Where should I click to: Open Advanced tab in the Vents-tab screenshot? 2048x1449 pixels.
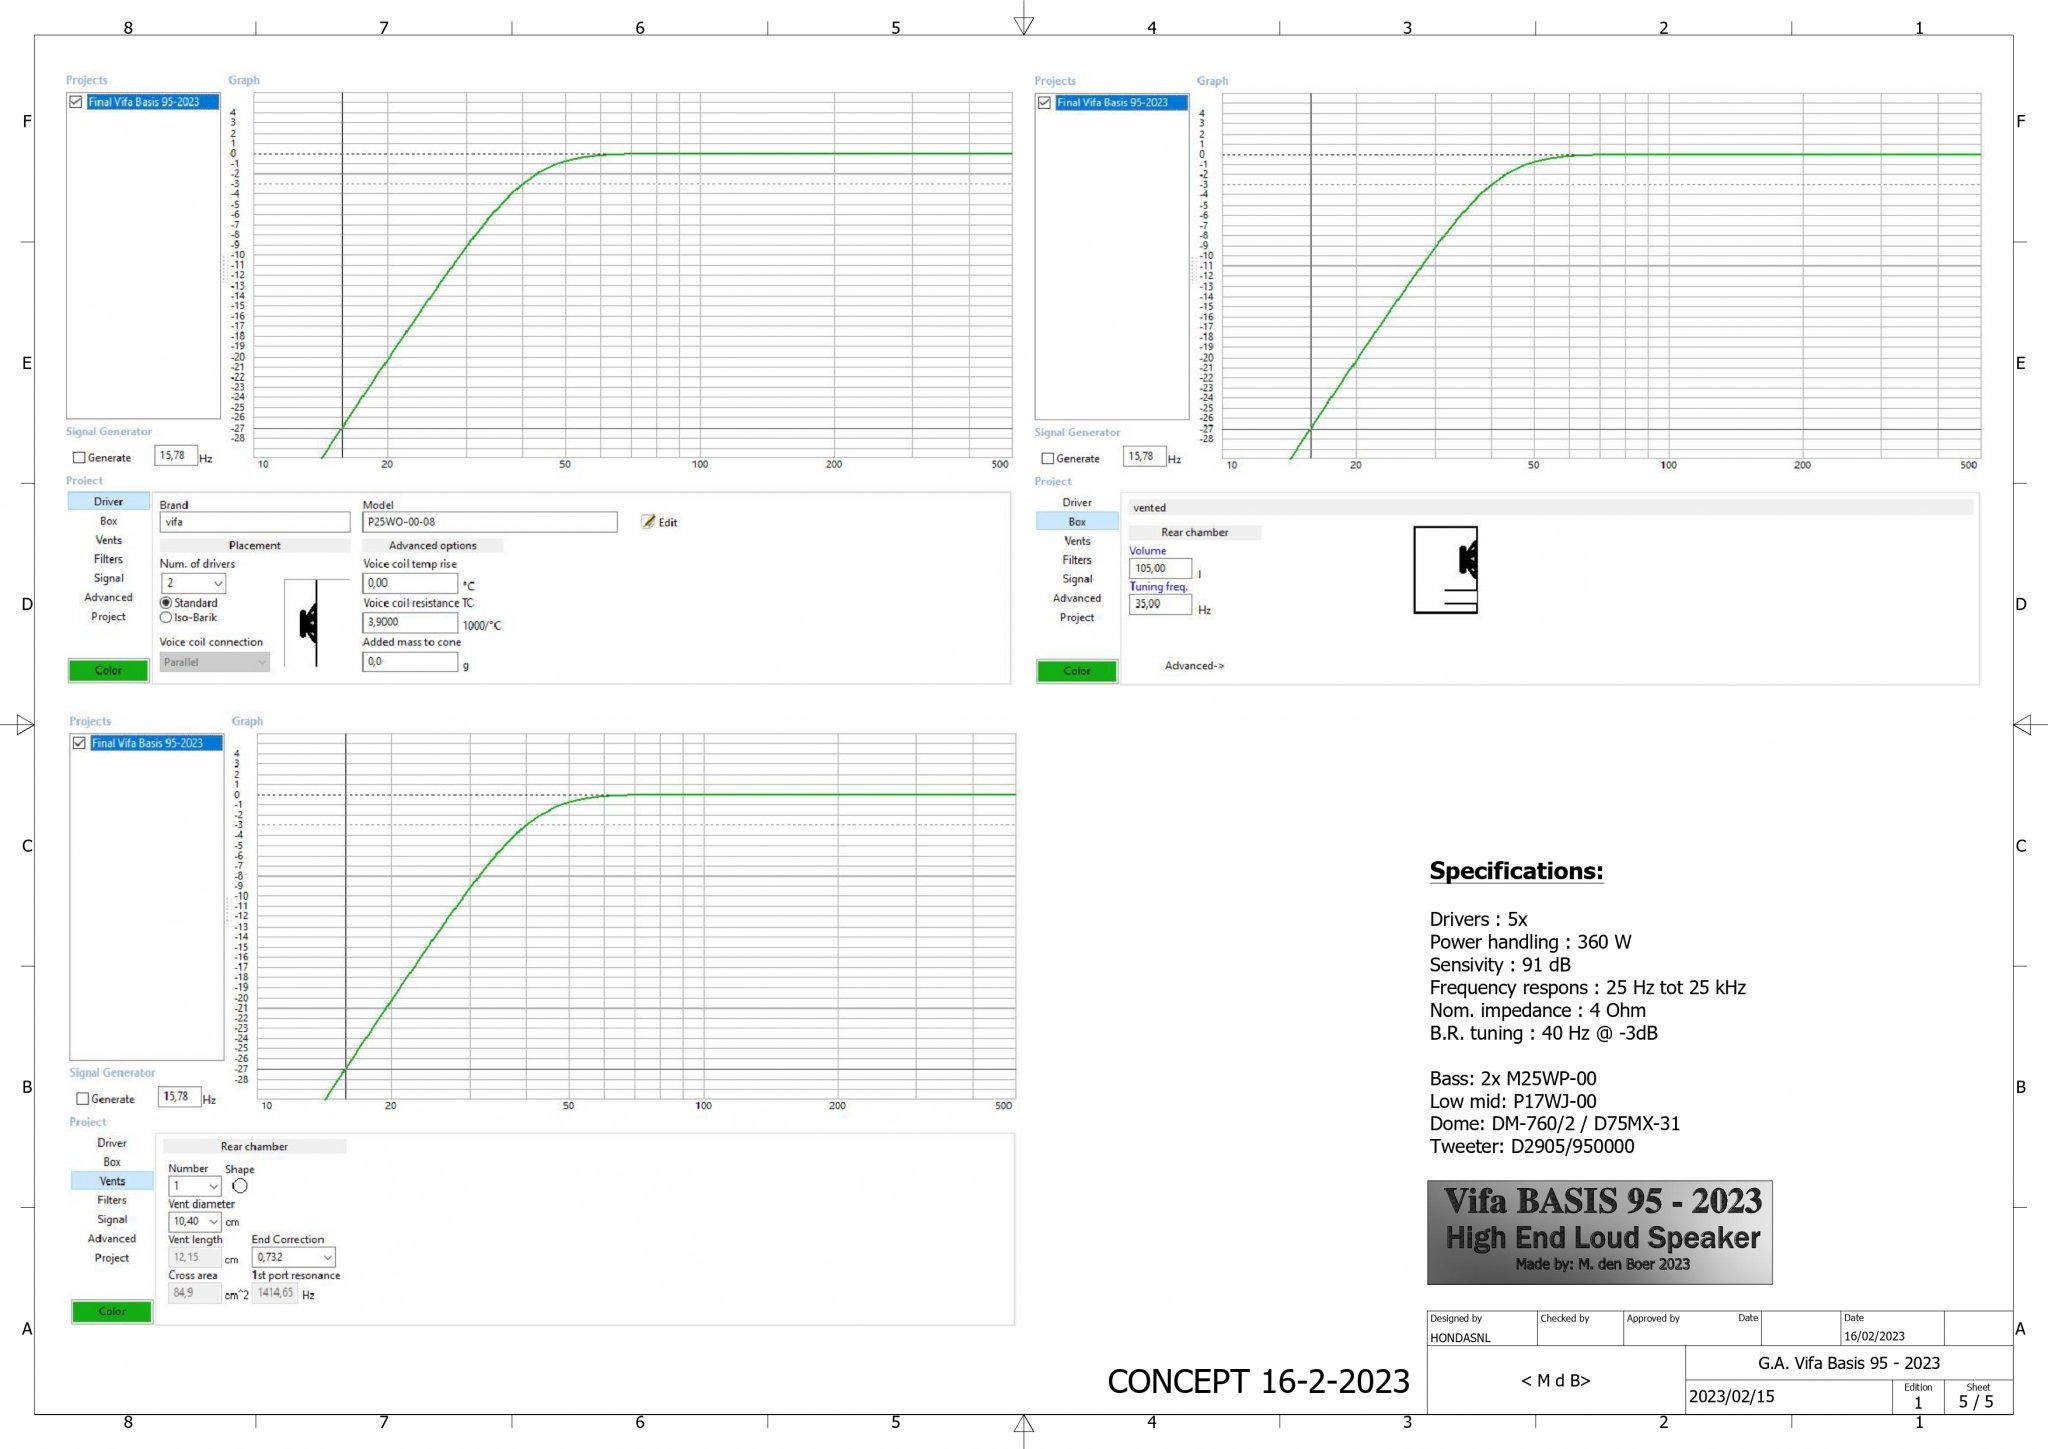pos(112,1238)
